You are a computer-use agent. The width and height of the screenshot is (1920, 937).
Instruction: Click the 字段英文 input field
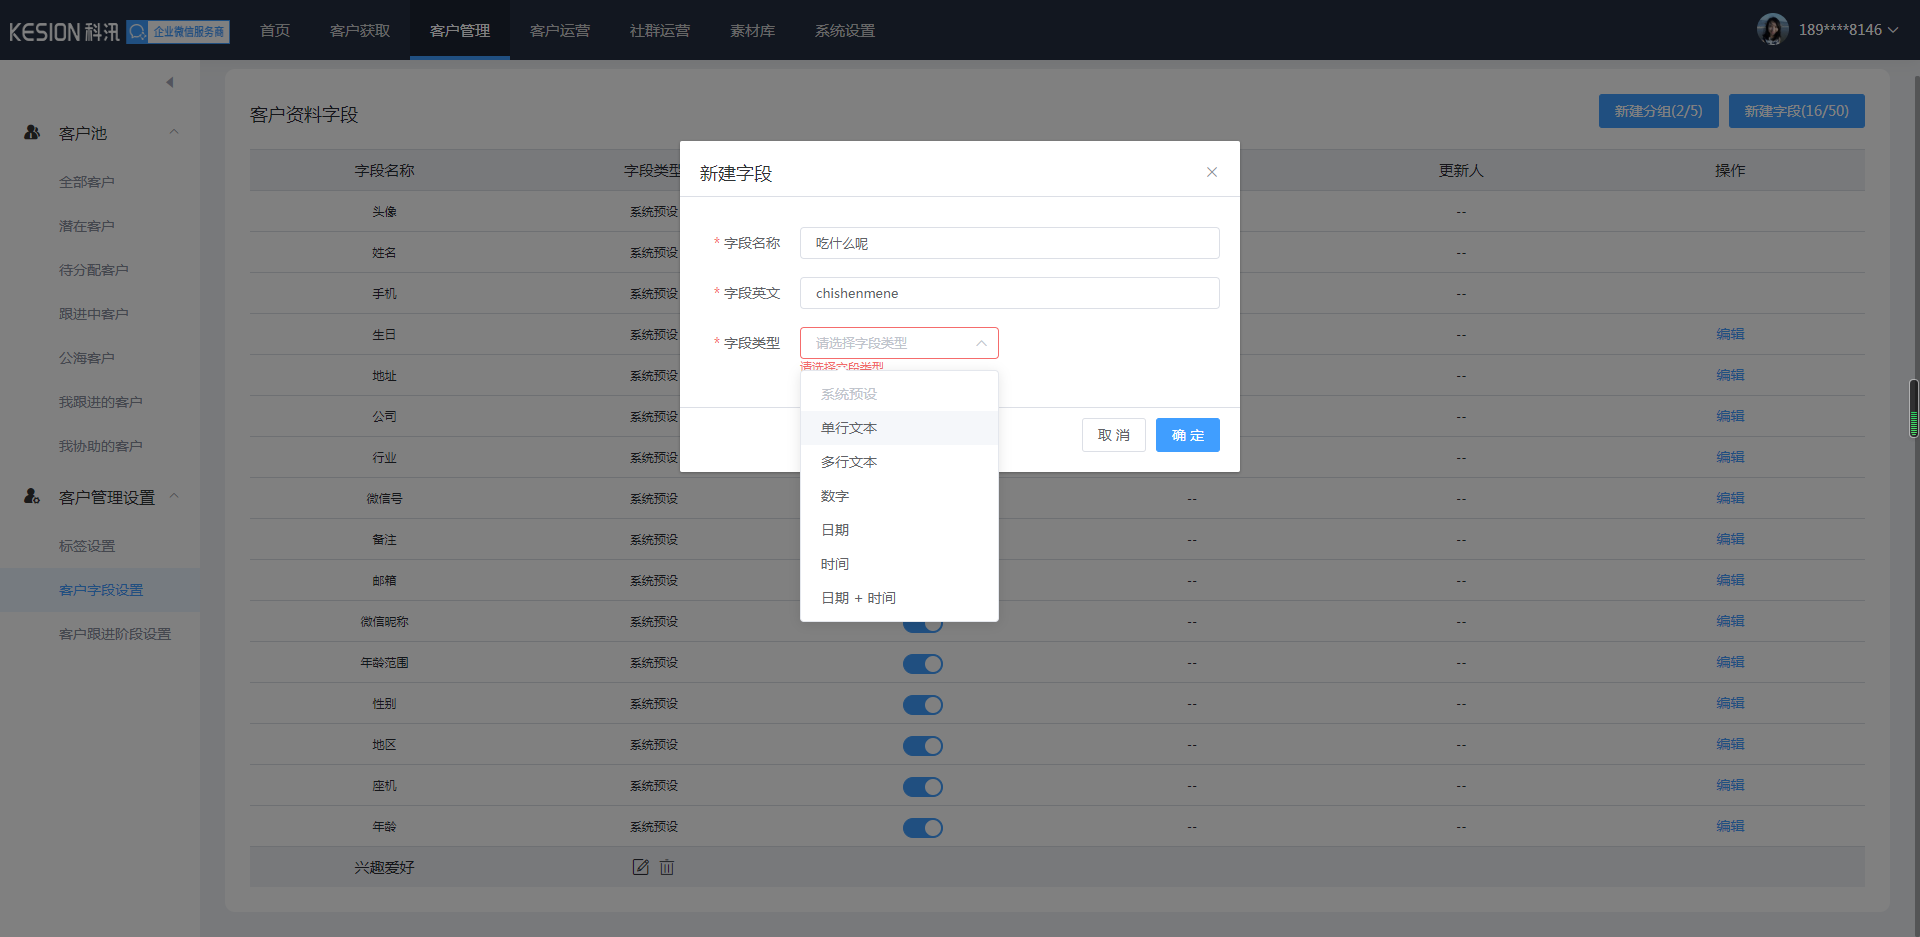tap(1009, 293)
